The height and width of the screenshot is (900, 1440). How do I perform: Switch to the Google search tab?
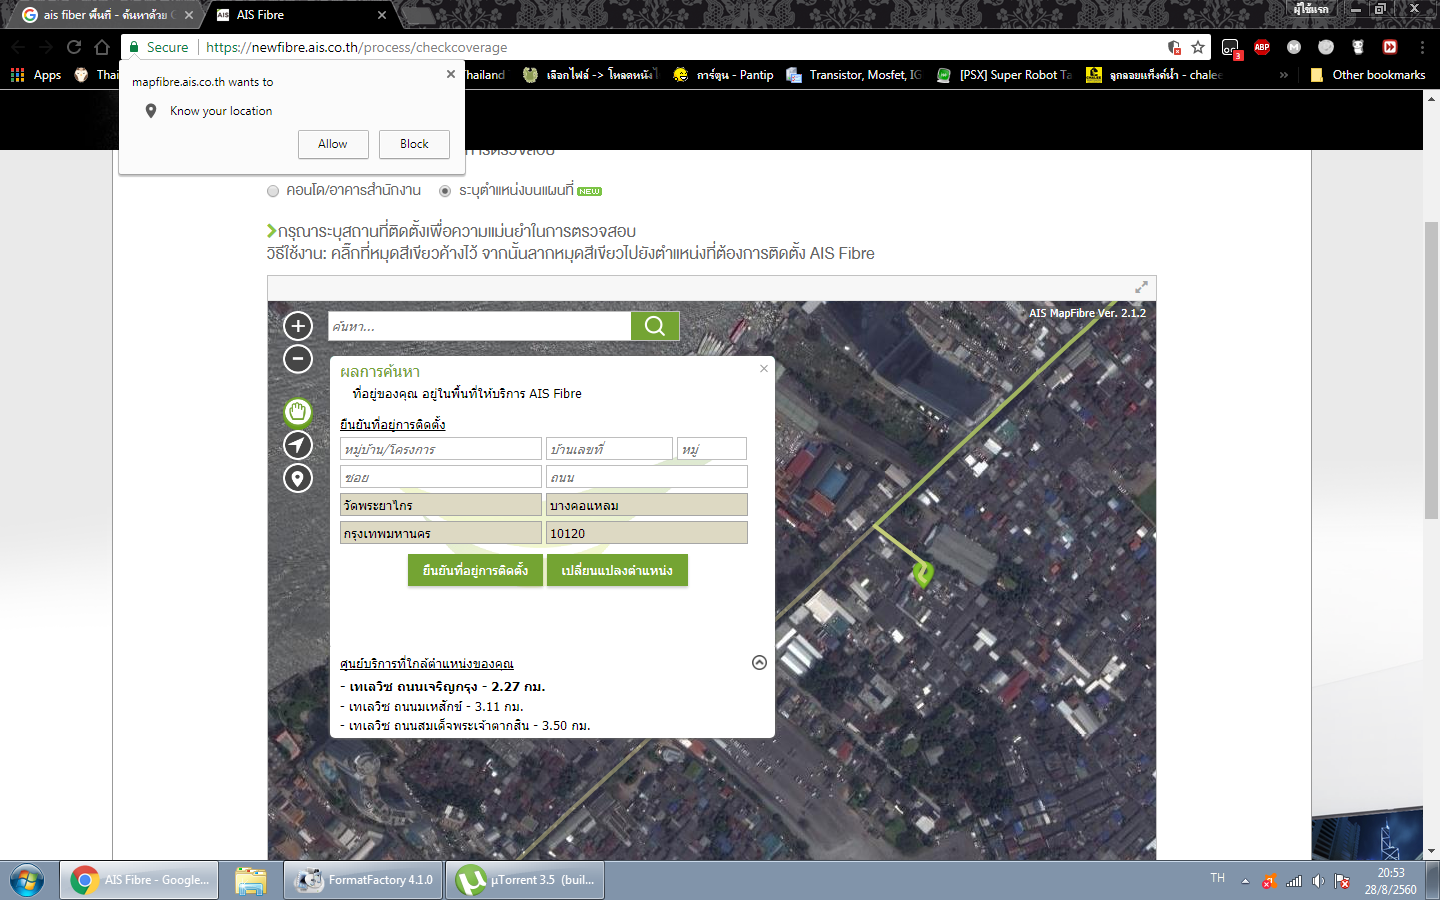click(x=105, y=15)
